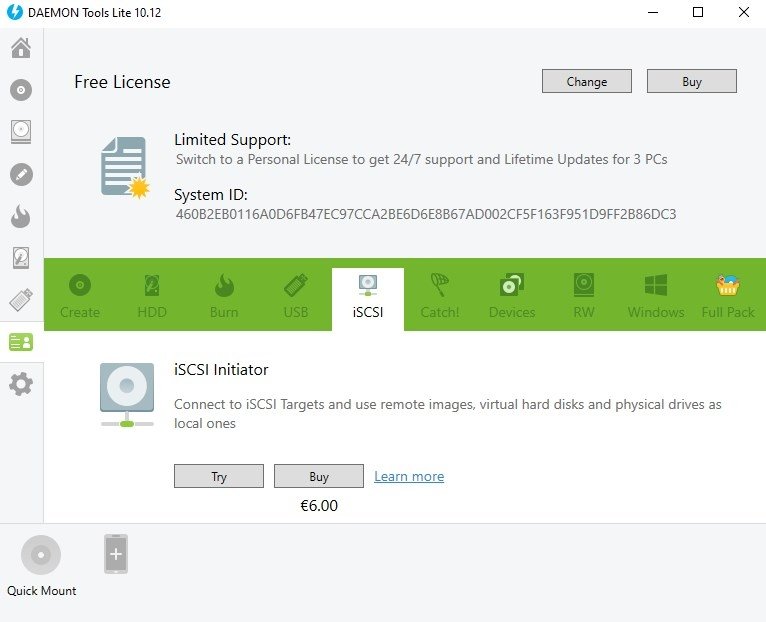766x622 pixels.
Task: Minimize the DAEMON Tools window
Action: pyautogui.click(x=653, y=12)
